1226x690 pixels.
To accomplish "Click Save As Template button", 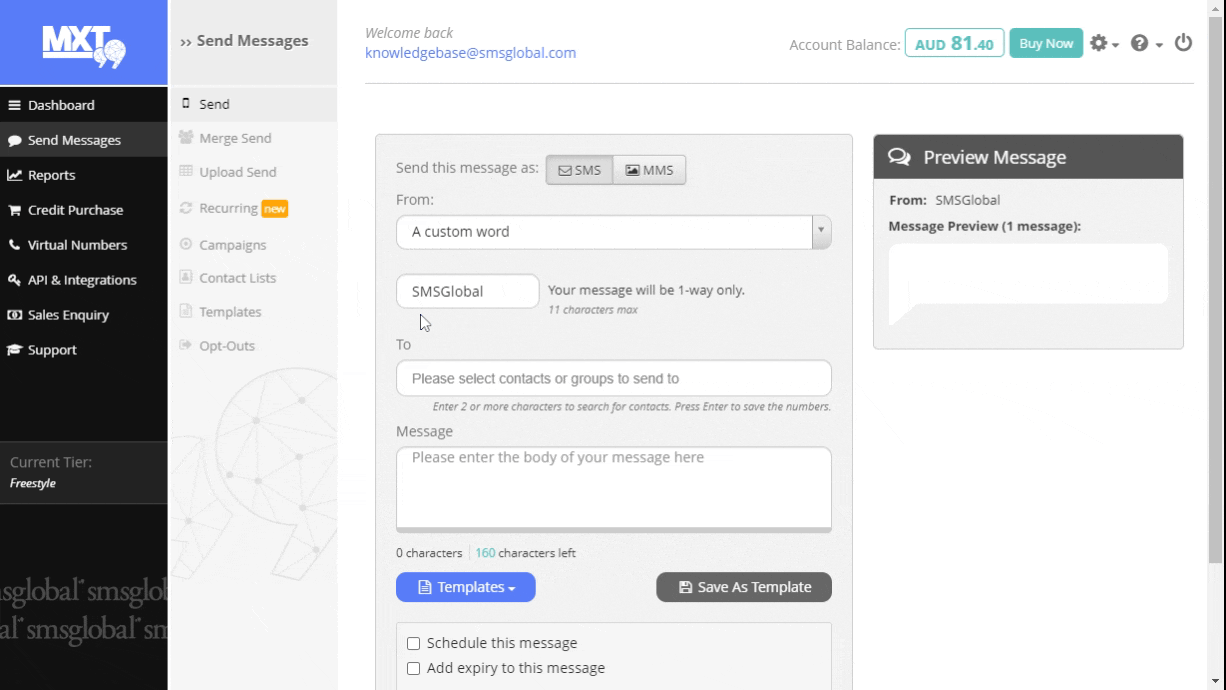I will pyautogui.click(x=743, y=587).
